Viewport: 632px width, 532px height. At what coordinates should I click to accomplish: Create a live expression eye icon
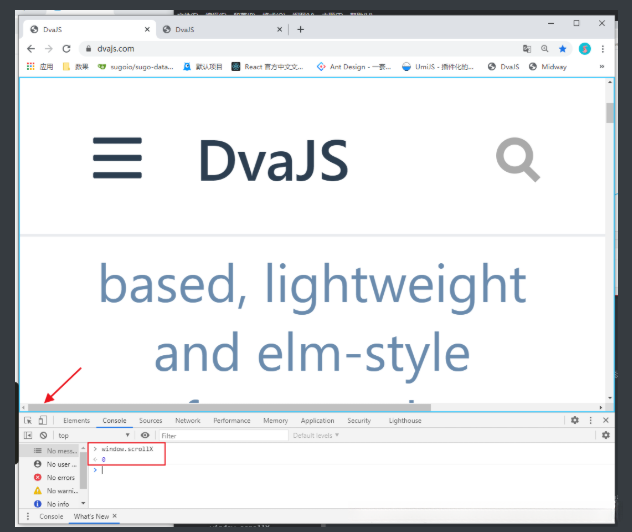coord(145,435)
